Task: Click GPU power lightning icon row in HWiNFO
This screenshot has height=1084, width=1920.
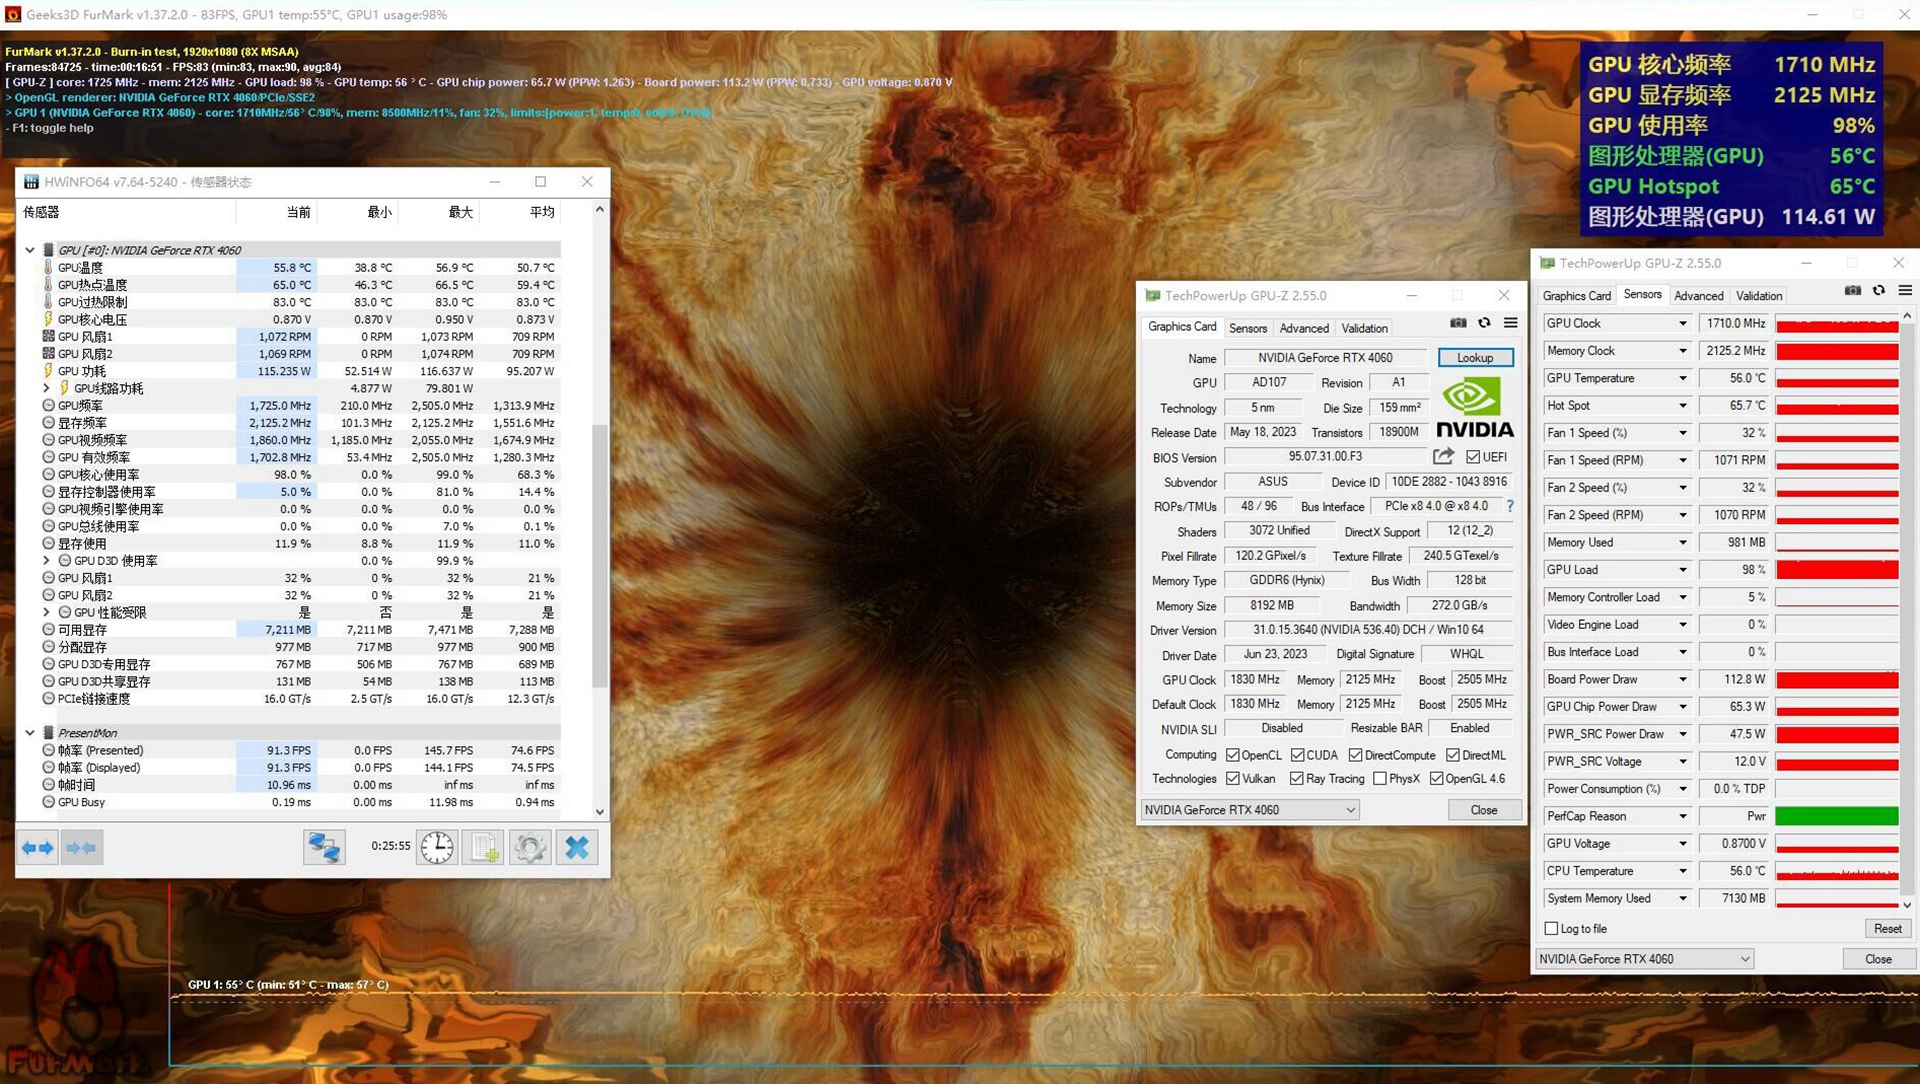Action: pyautogui.click(x=48, y=371)
